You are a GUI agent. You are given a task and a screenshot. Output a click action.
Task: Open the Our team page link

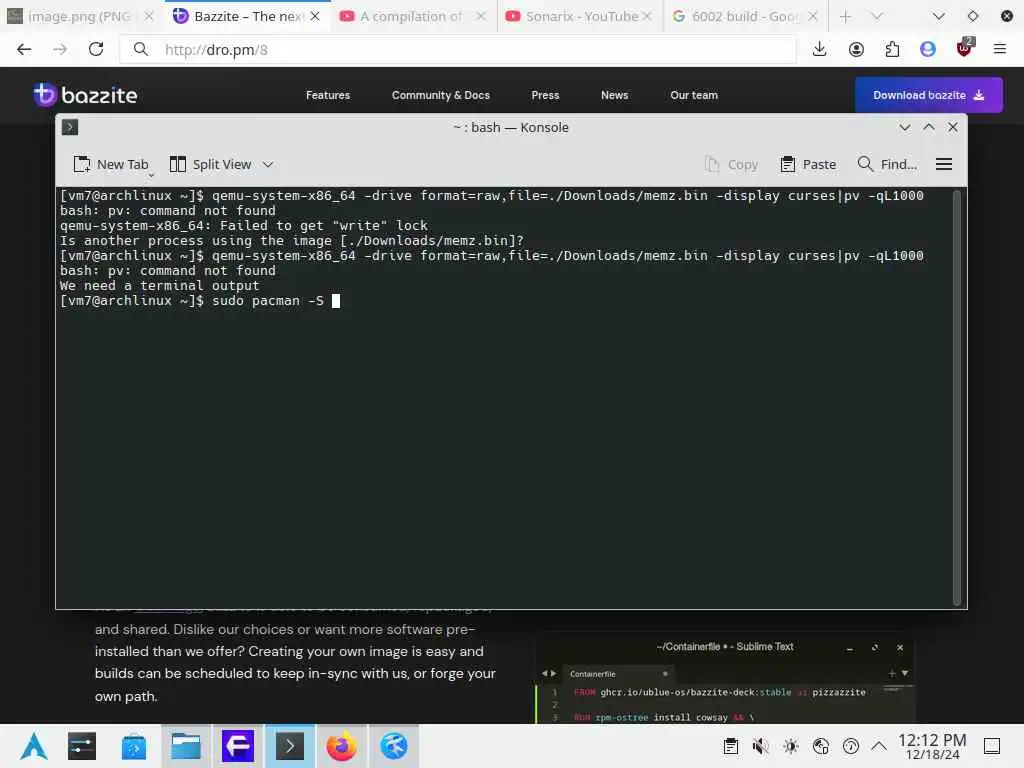click(x=694, y=95)
